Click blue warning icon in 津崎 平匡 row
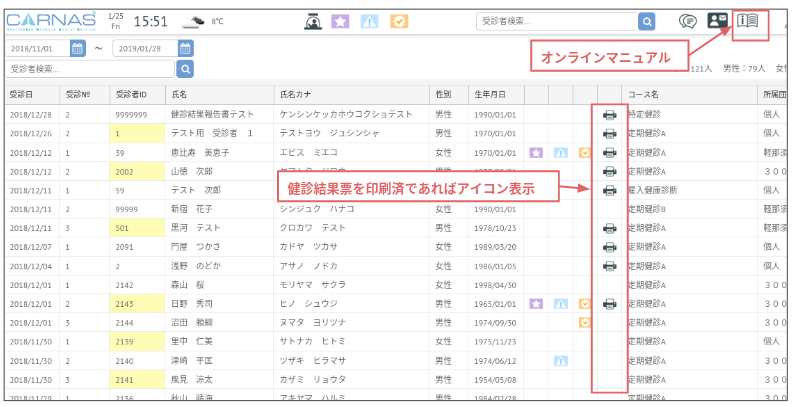 tap(561, 360)
